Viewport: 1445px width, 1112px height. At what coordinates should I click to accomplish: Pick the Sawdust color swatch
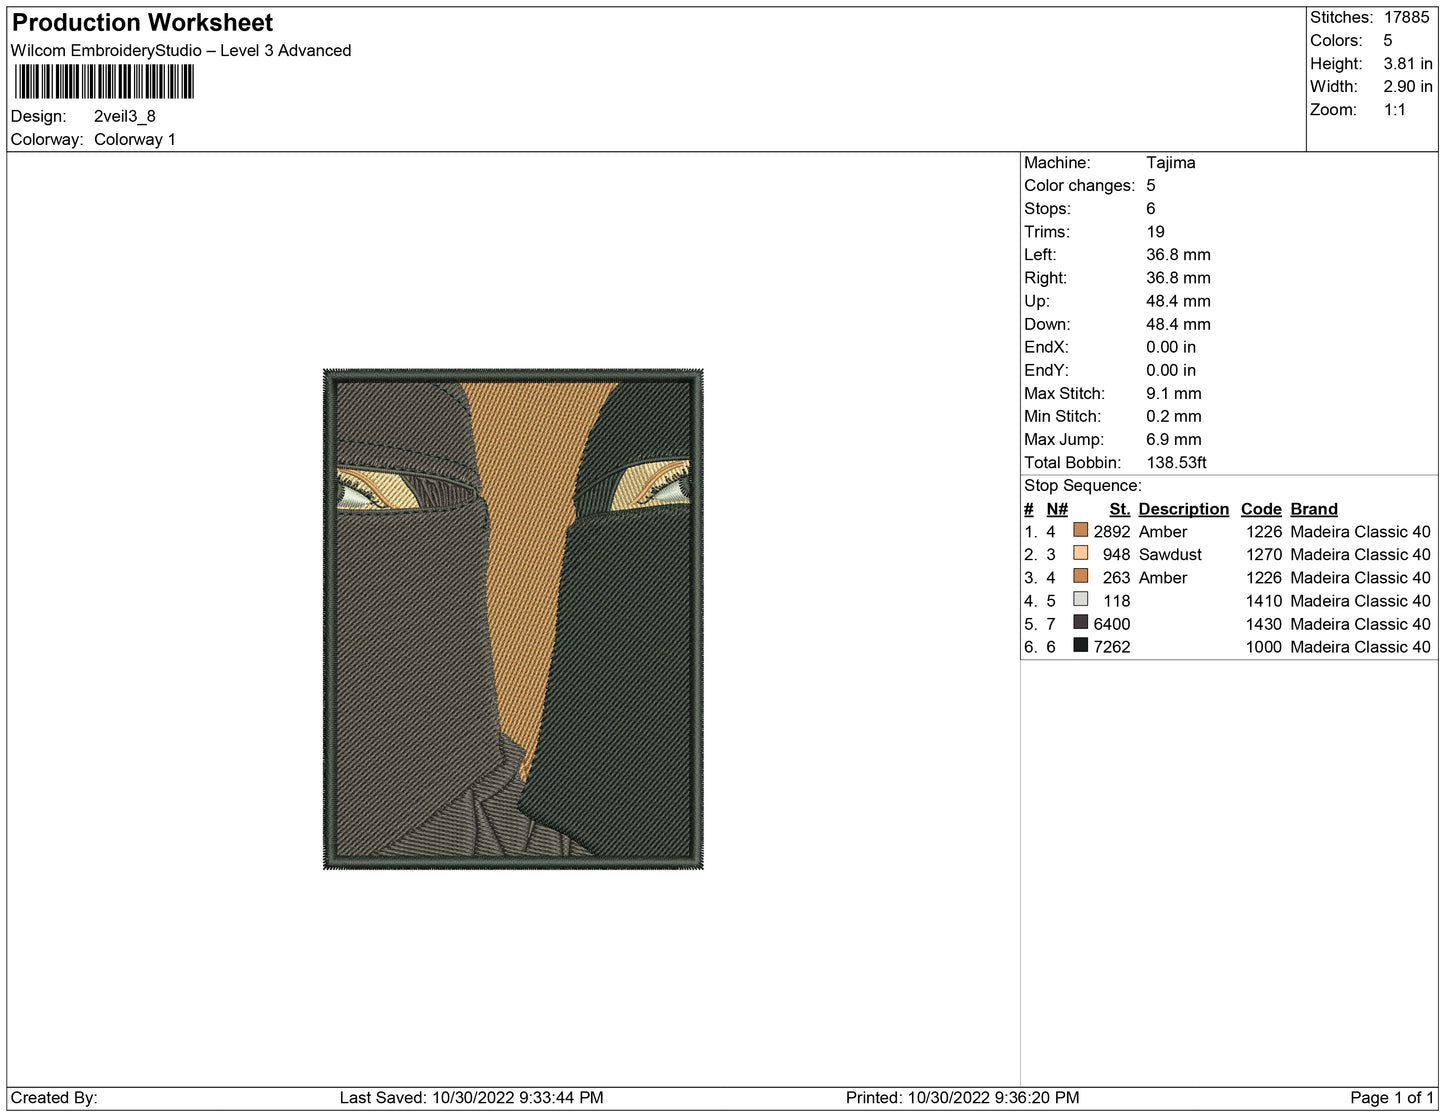click(x=1080, y=553)
